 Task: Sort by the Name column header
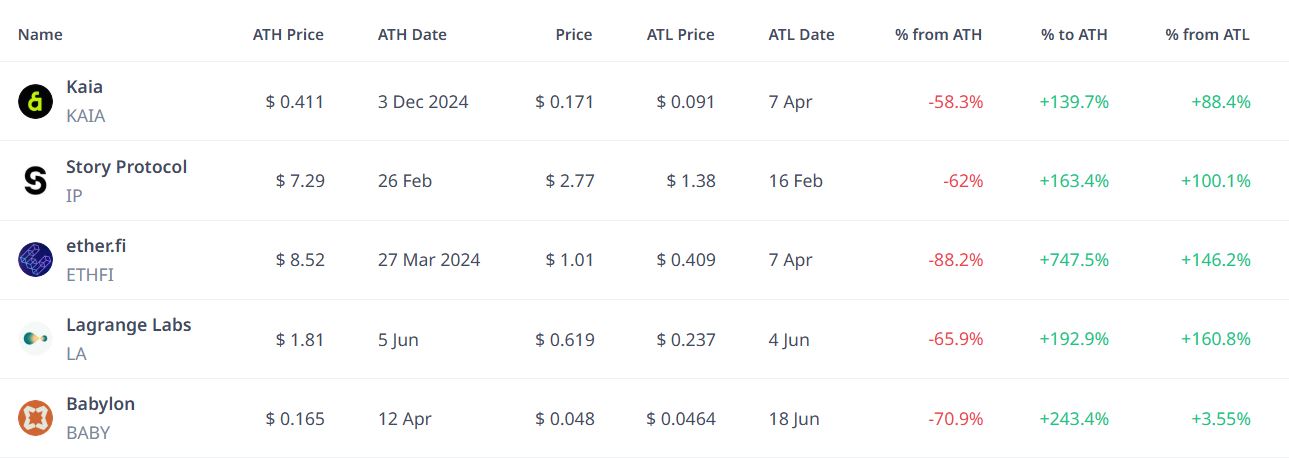[x=40, y=34]
